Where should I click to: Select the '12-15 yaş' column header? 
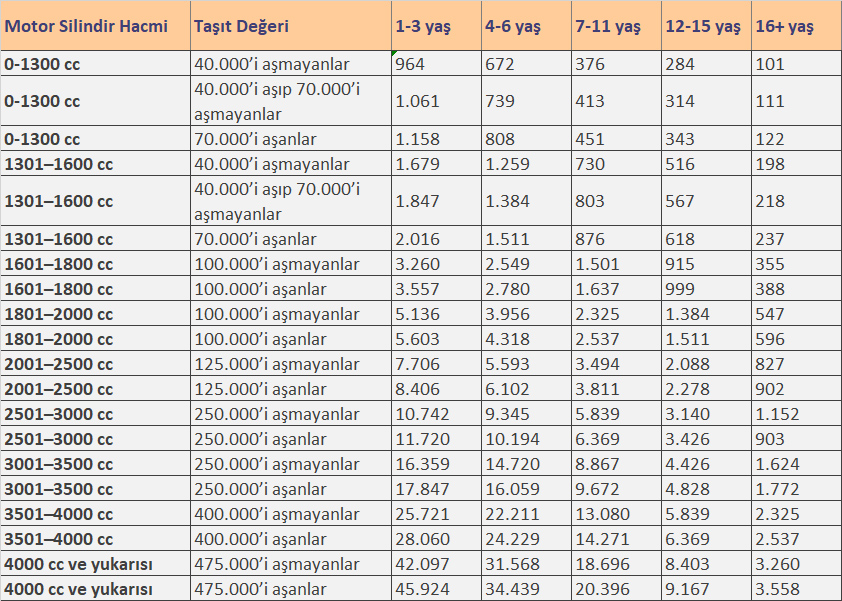click(x=705, y=26)
